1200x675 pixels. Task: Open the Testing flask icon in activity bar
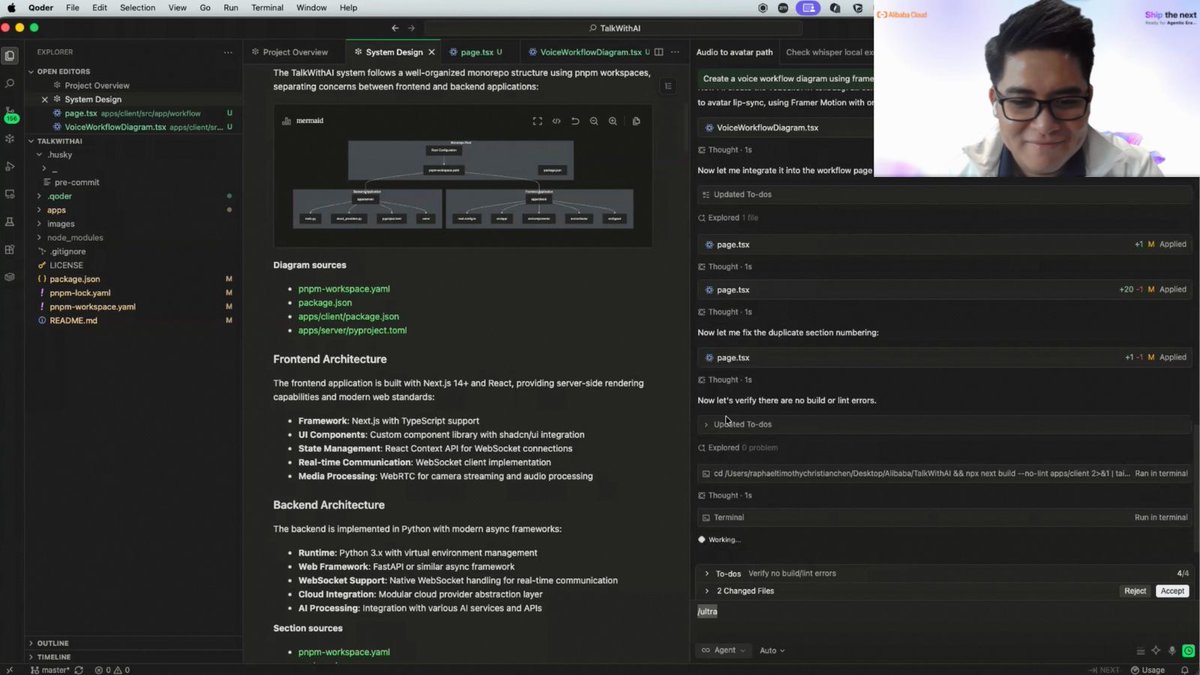coord(10,221)
